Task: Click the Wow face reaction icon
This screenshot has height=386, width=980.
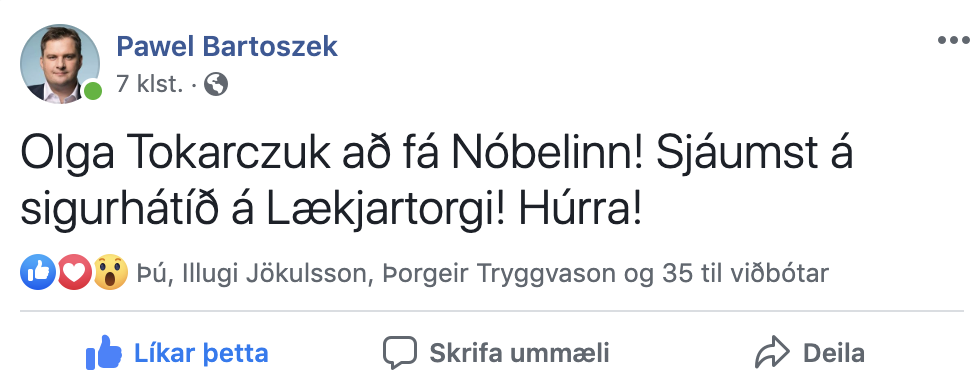Action: 111,272
